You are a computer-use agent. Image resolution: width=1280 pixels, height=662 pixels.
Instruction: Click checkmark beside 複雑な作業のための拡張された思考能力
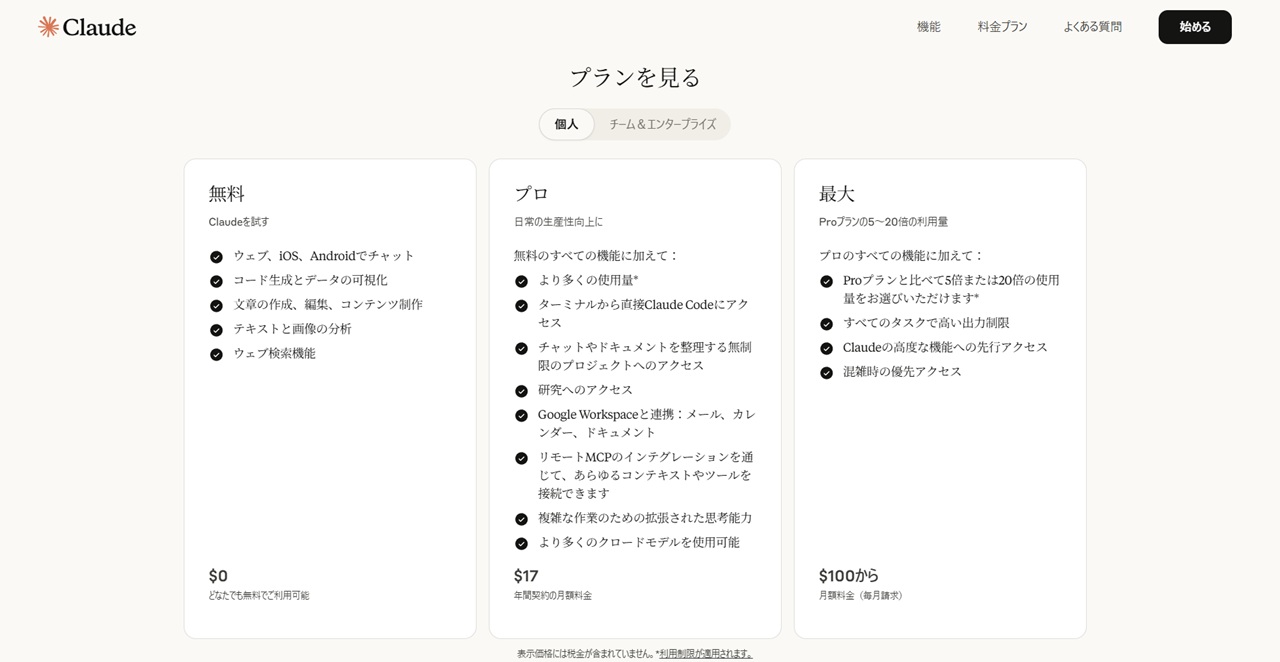coord(521,519)
